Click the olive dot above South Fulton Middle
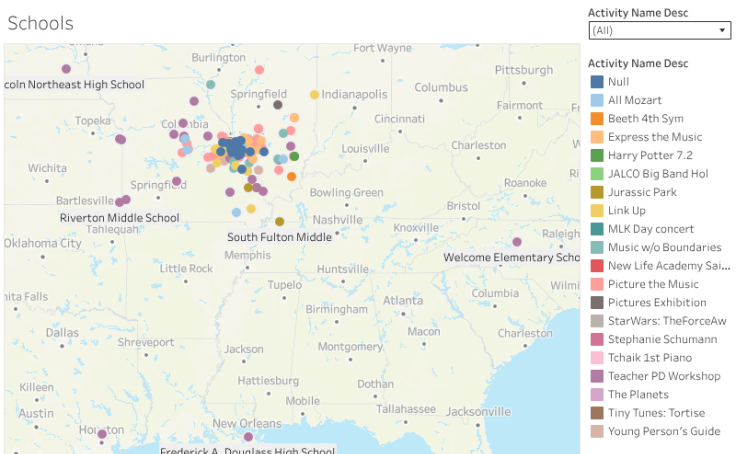This screenshot has height=454, width=736. [x=280, y=221]
